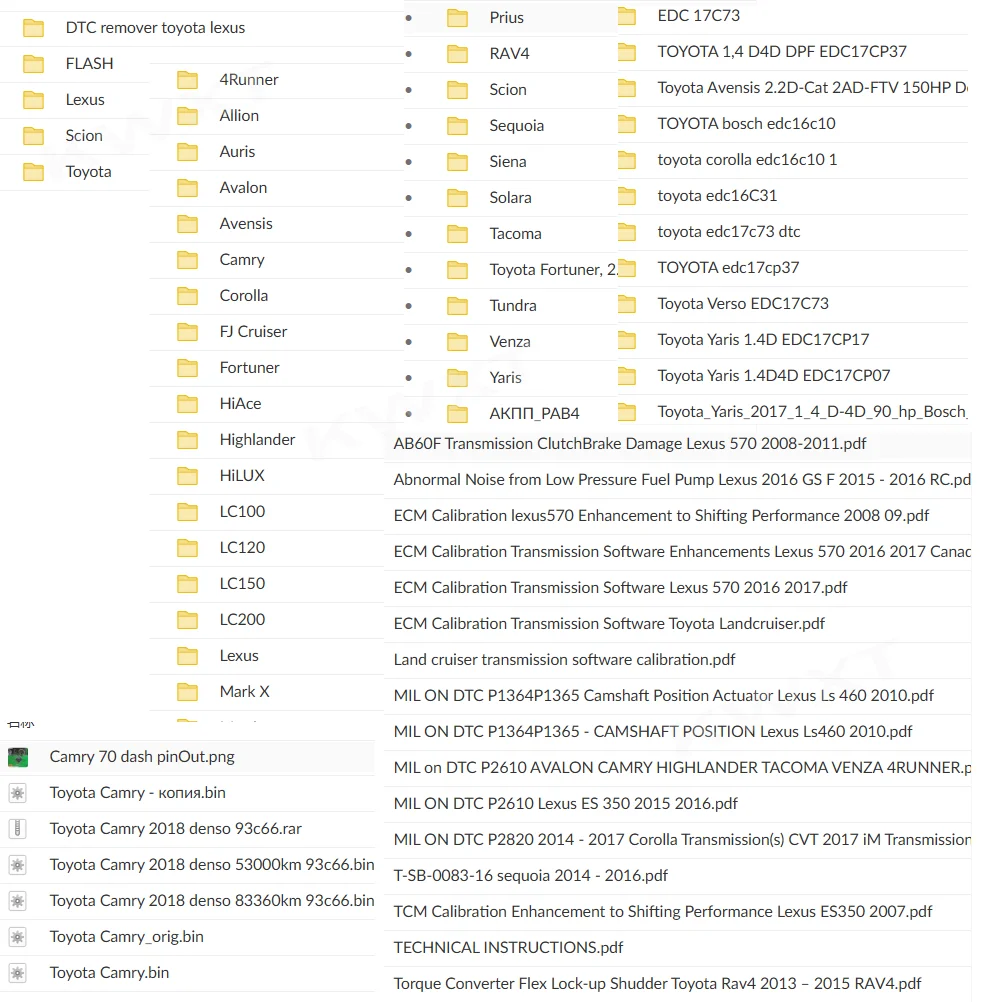Select Toyota Camry 2018 denso 53000km 93c66.bin
The width and height of the screenshot is (1000, 1002).
[212, 865]
